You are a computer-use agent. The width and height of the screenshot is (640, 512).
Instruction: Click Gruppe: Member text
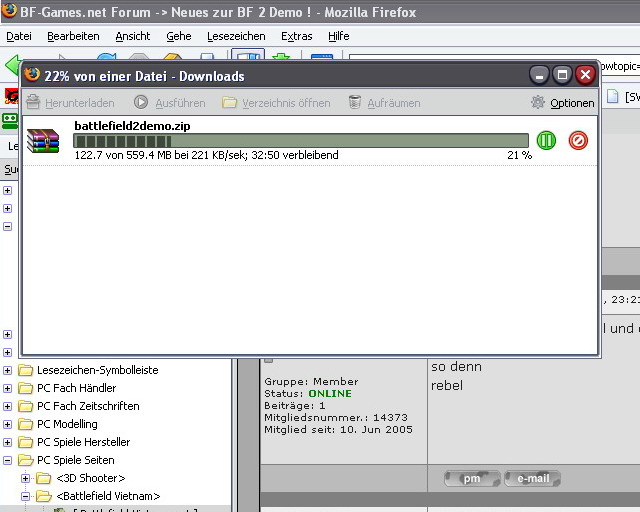coord(311,381)
